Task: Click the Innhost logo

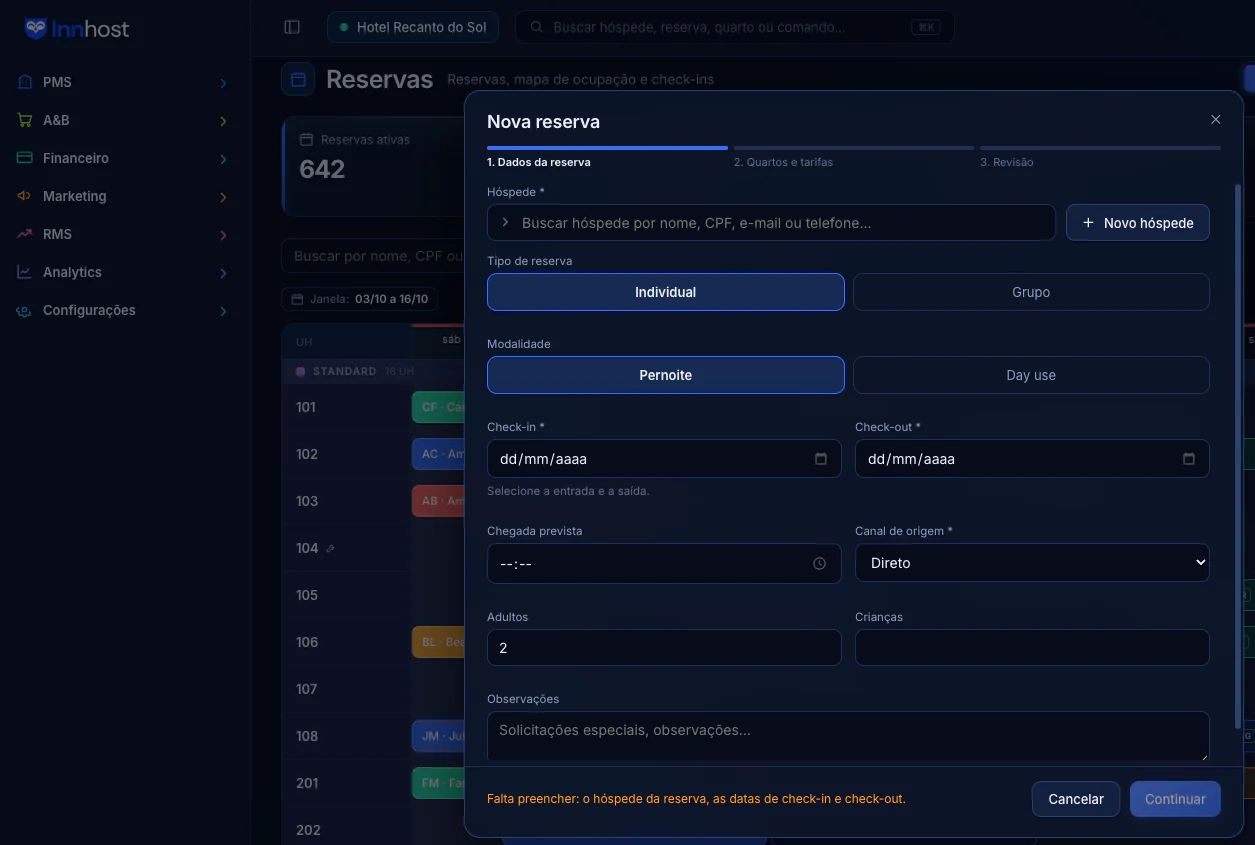Action: pyautogui.click(x=77, y=29)
